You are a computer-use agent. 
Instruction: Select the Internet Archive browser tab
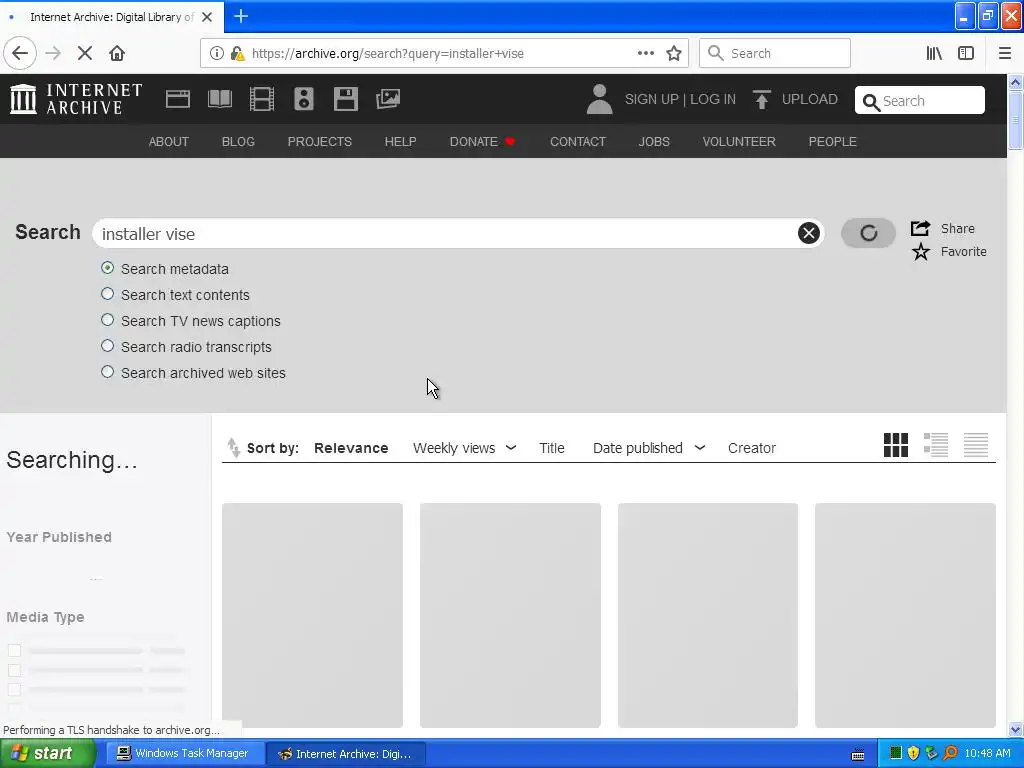(112, 17)
